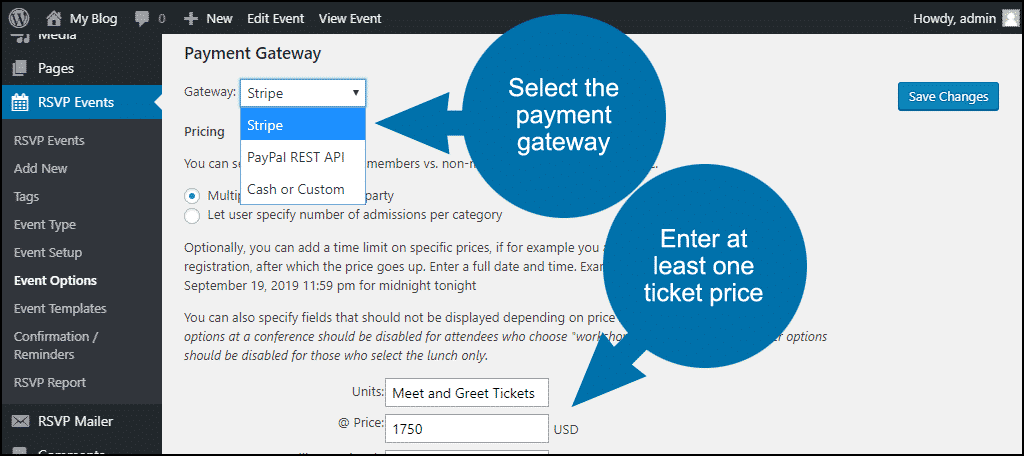Click the RSVP Events calendar icon
The width and height of the screenshot is (1024, 456).
click(20, 103)
